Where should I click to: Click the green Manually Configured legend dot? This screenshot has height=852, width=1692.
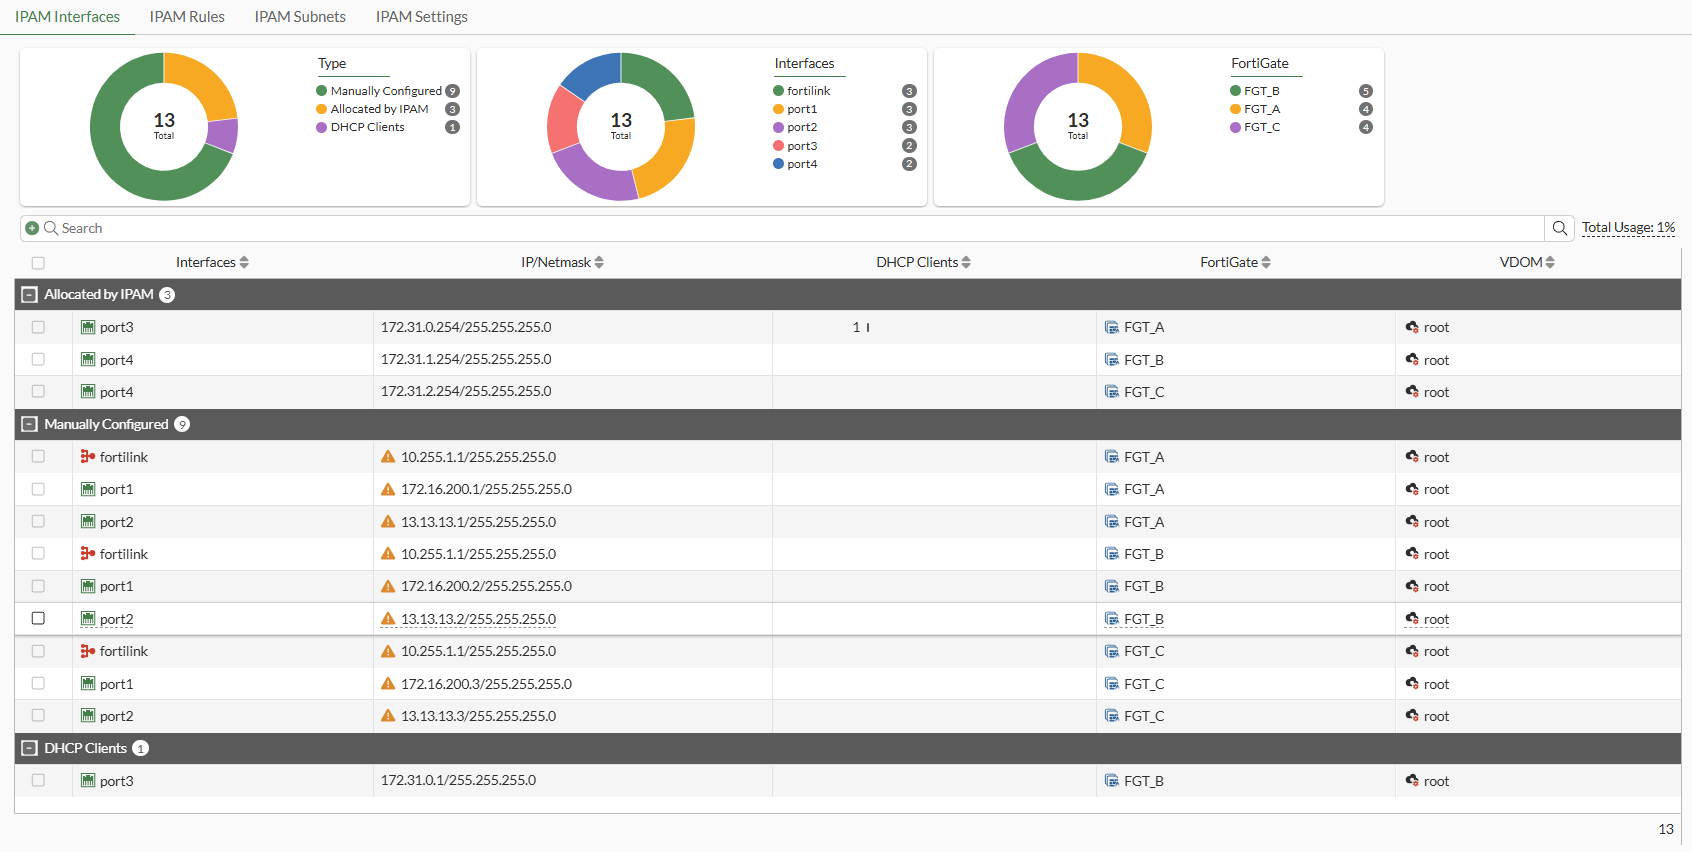(x=322, y=91)
